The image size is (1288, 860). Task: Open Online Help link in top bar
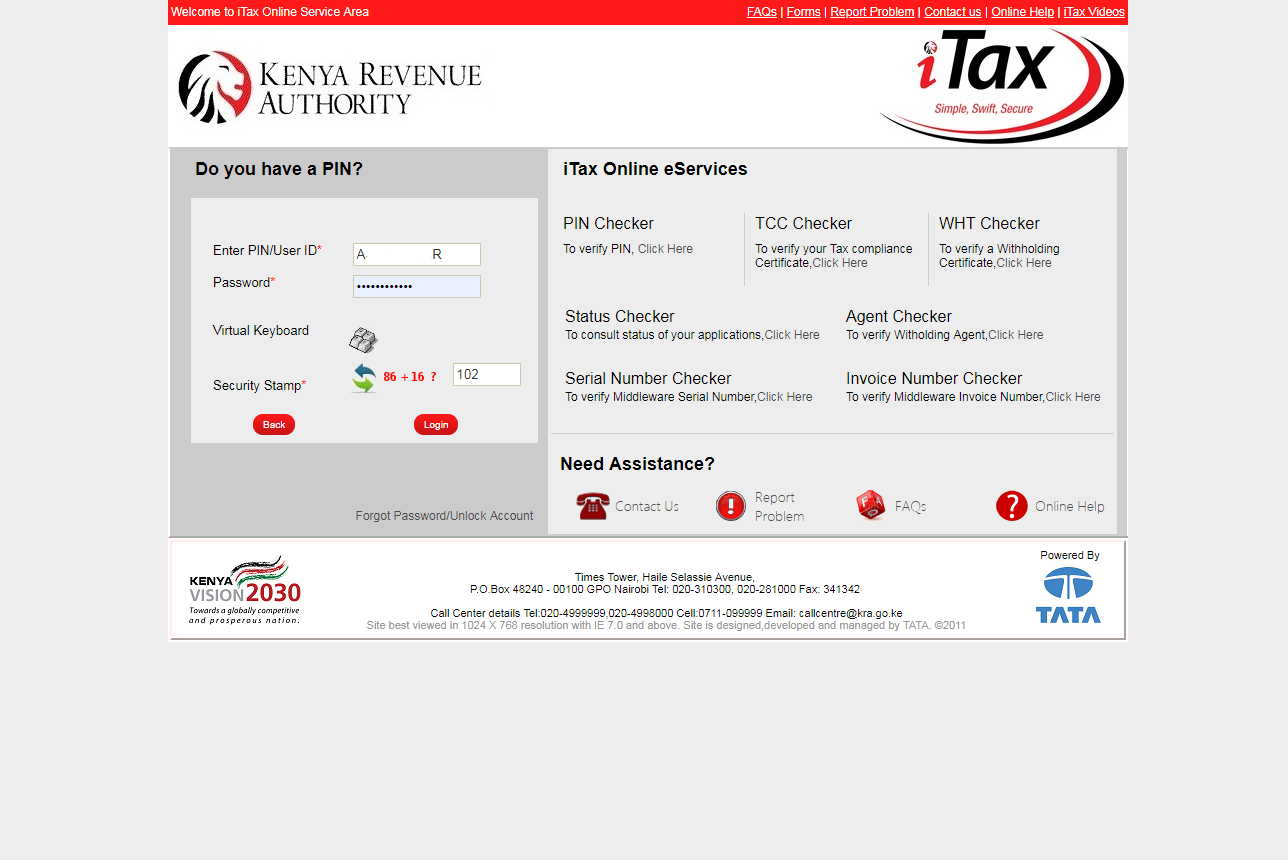tap(1022, 12)
